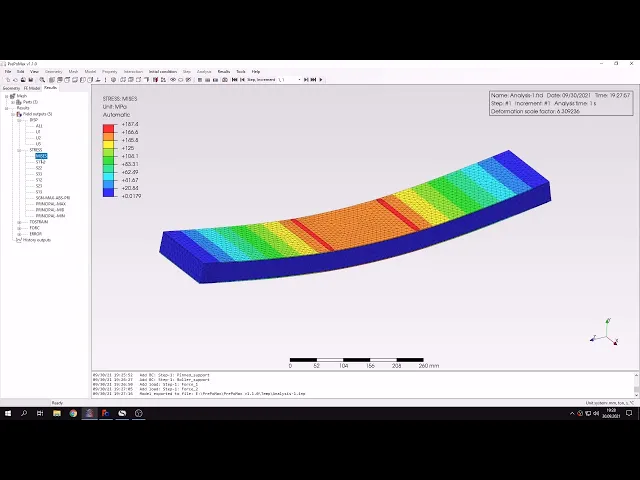Collapse the DISP tree node
640x480 pixels.
coord(19,120)
